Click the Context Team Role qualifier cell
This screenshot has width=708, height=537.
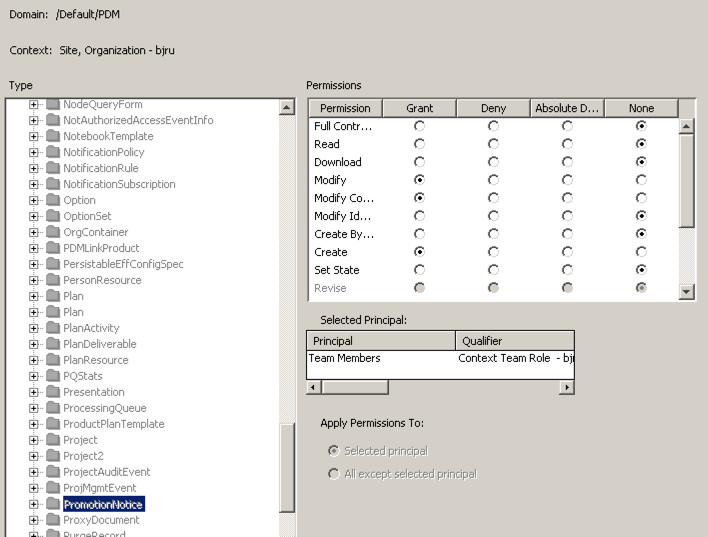[x=516, y=358]
